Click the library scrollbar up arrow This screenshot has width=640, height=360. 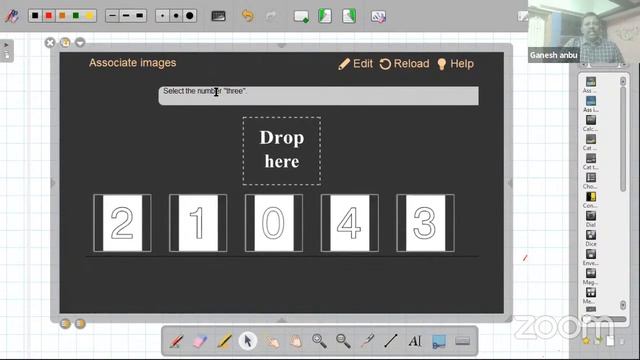(x=623, y=81)
